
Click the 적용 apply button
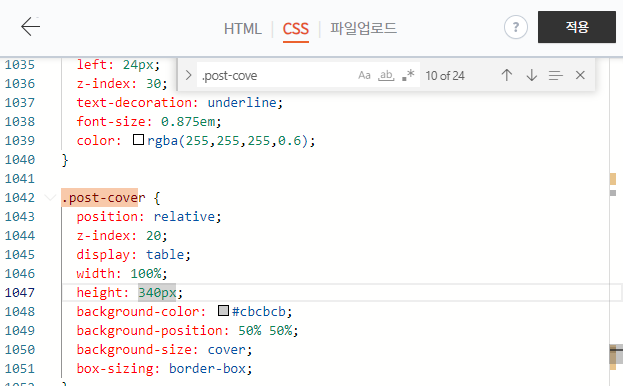pos(577,27)
